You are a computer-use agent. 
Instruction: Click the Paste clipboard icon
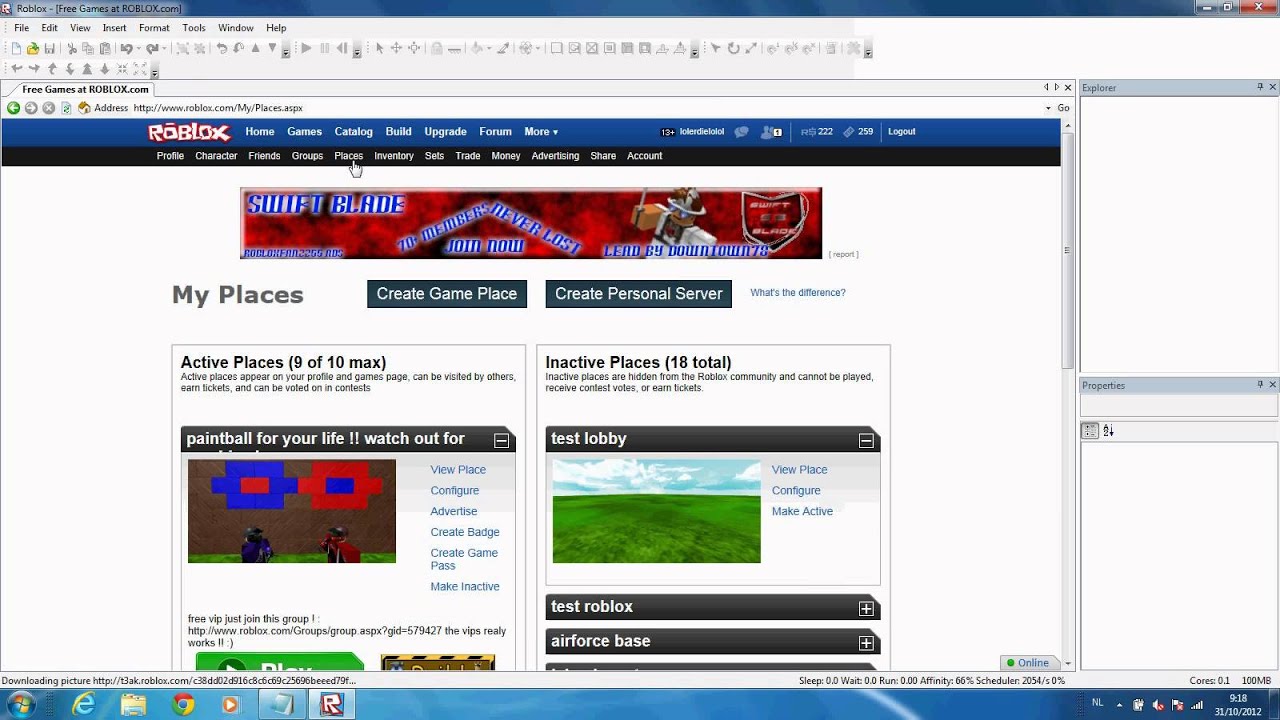click(105, 48)
